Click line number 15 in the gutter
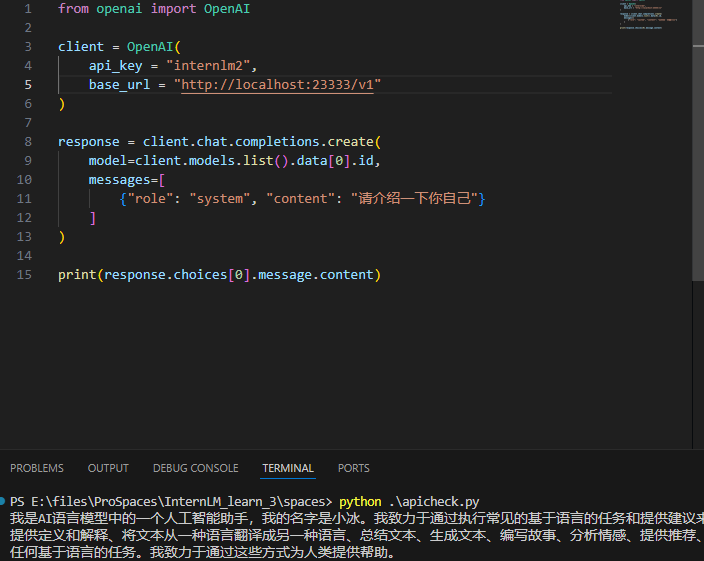This screenshot has width=704, height=561. click(24, 275)
